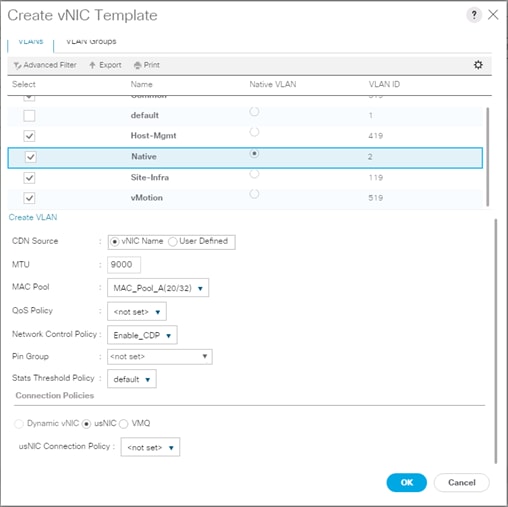Click VLAN ID 419 cell

coord(376,136)
